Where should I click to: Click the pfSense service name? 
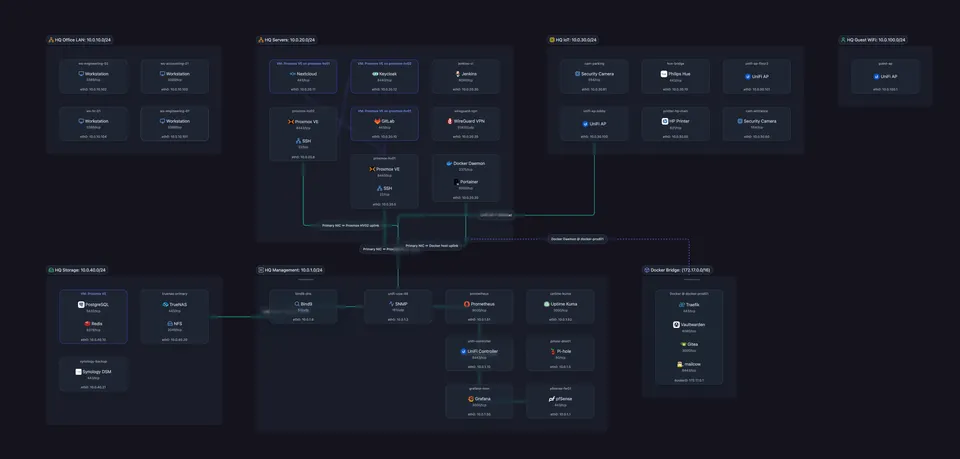point(563,399)
